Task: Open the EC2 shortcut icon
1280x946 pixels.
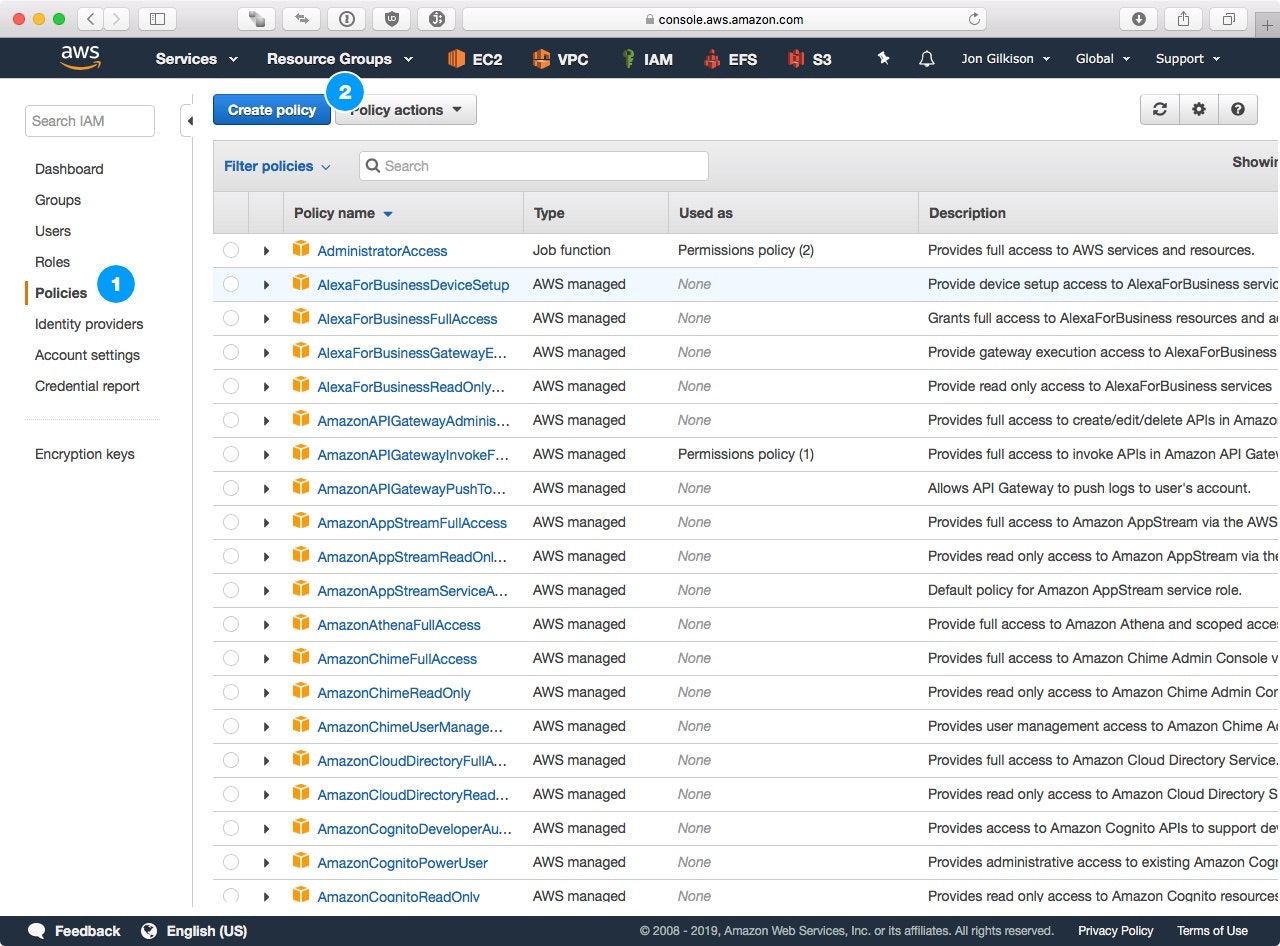Action: coord(457,59)
